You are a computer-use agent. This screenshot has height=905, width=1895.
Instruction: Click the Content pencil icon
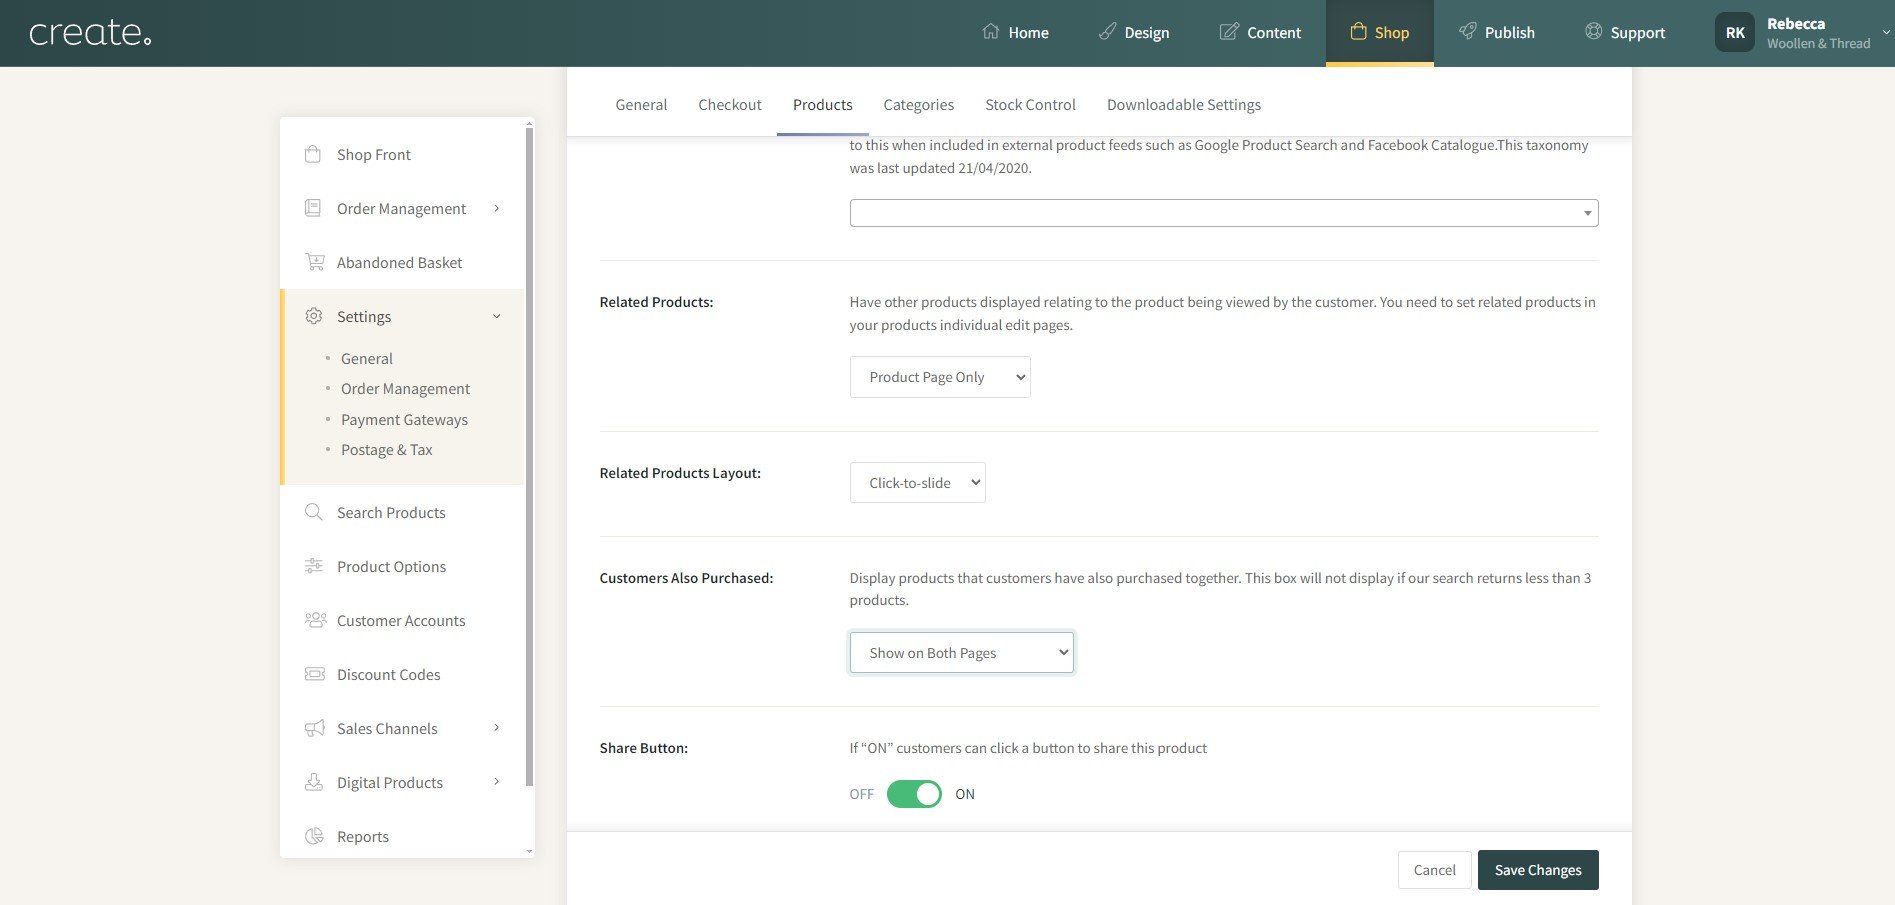tap(1229, 31)
